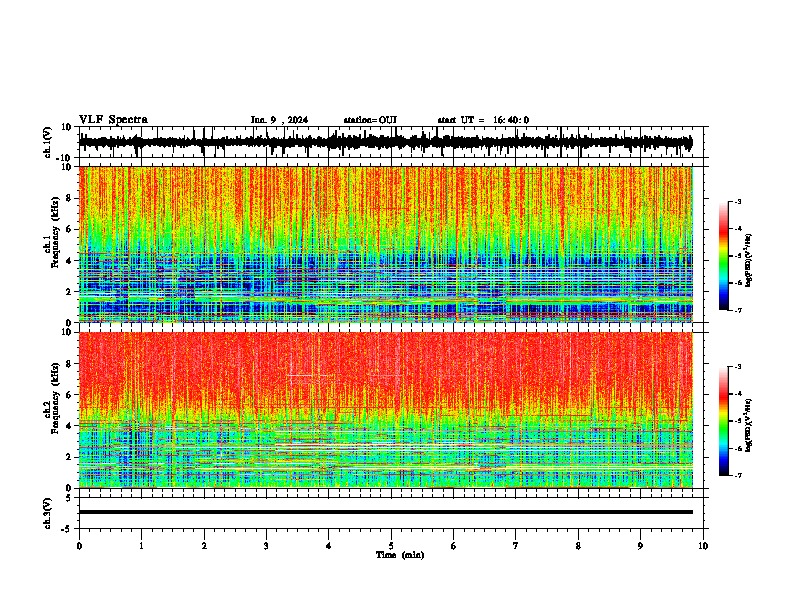Click the "8" kHz tick of ch.1 spectrogram
Screen dimensions: 792x612
[69, 198]
